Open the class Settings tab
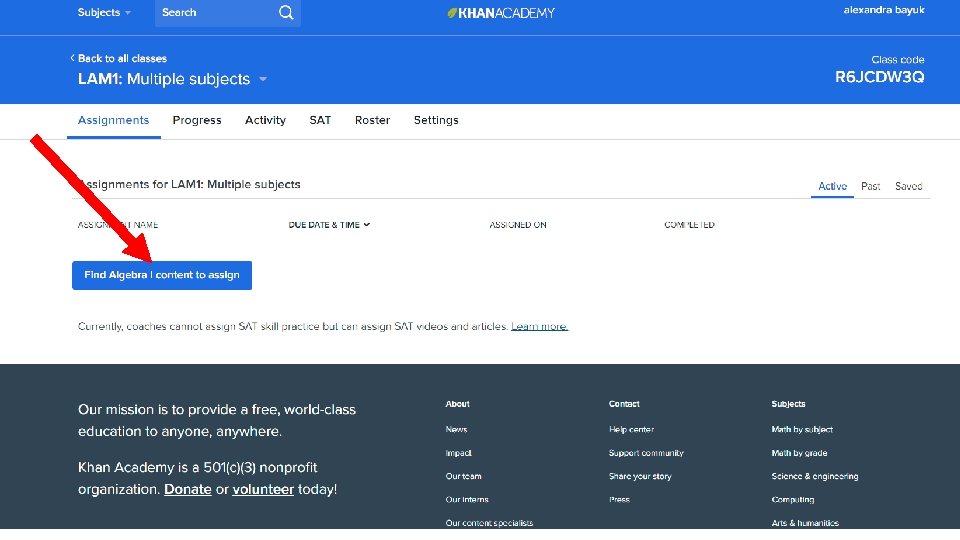Viewport: 960px width, 540px height. pos(436,120)
